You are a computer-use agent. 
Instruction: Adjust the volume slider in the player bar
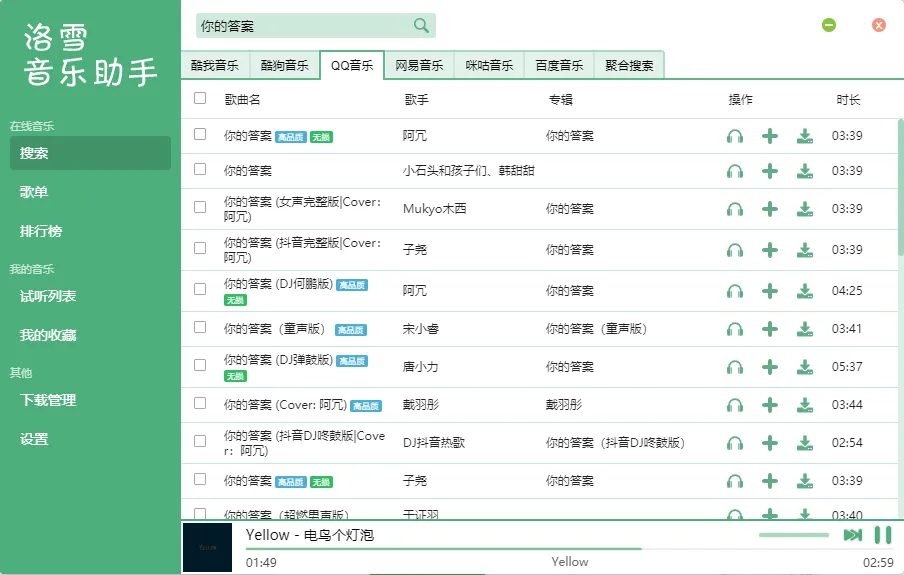[793, 535]
